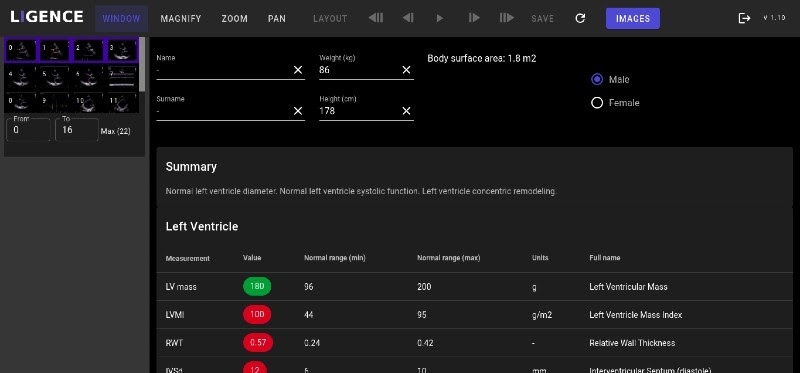
Task: Click the 'Max (22)' label
Action: point(115,131)
